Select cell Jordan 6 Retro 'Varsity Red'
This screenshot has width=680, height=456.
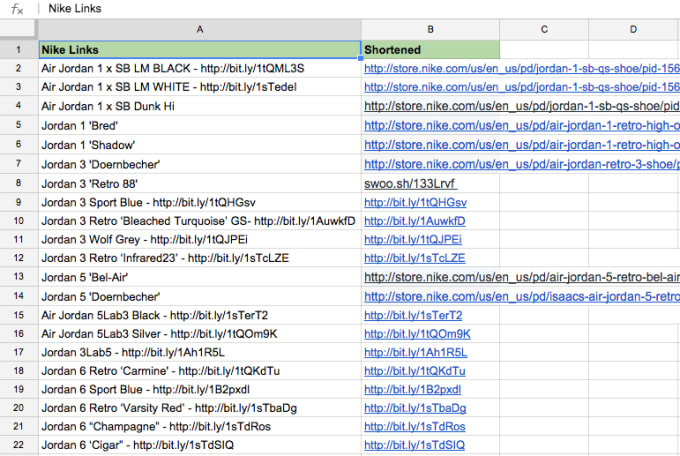(199, 408)
